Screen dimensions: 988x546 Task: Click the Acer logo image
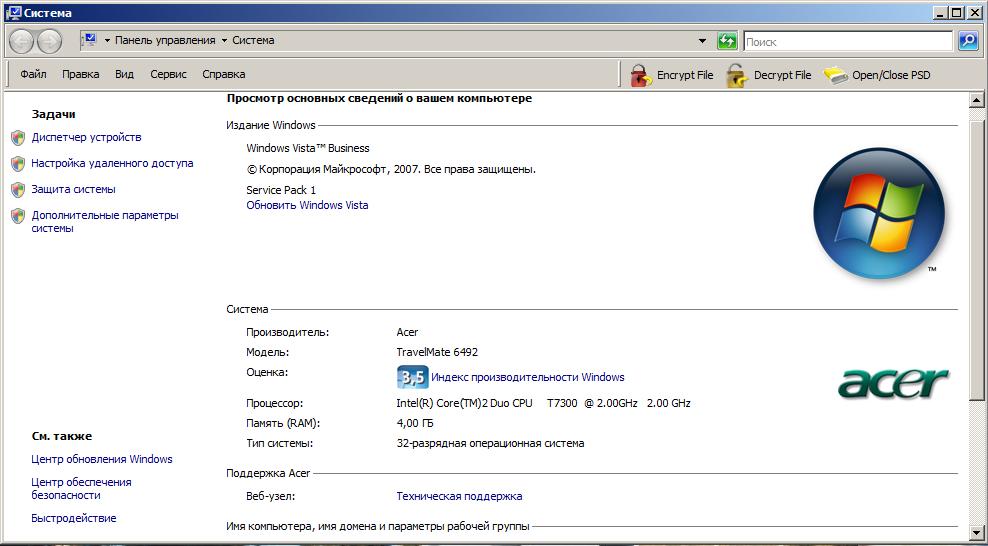pos(893,382)
